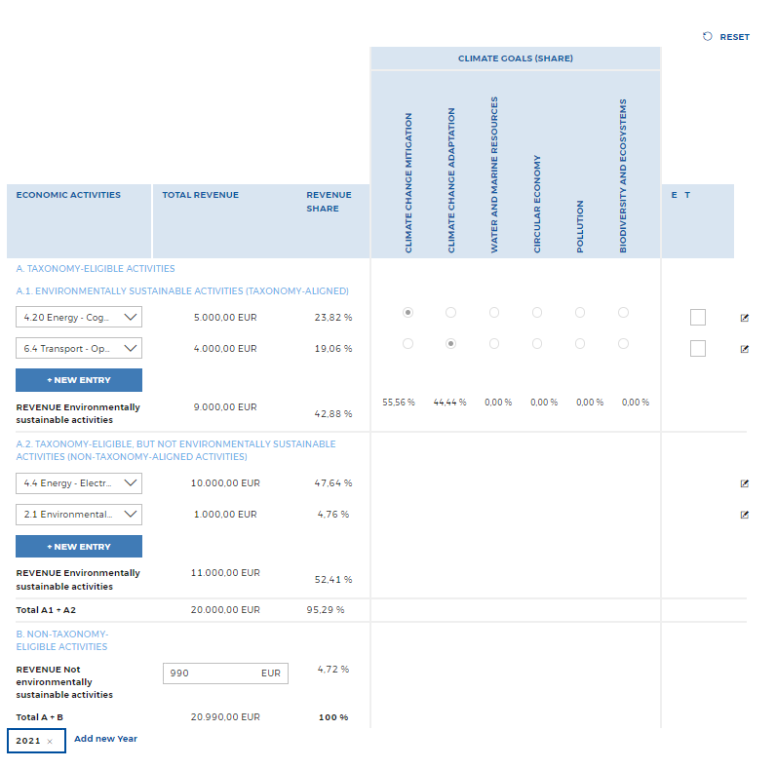Click the A. Taxonomy-Eligible Activities heading
776x769 pixels.
click(x=96, y=269)
